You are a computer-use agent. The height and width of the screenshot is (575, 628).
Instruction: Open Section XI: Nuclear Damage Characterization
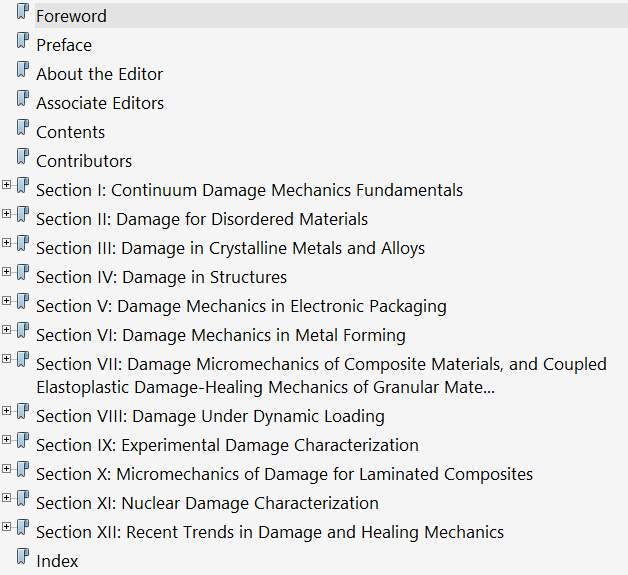pos(207,503)
